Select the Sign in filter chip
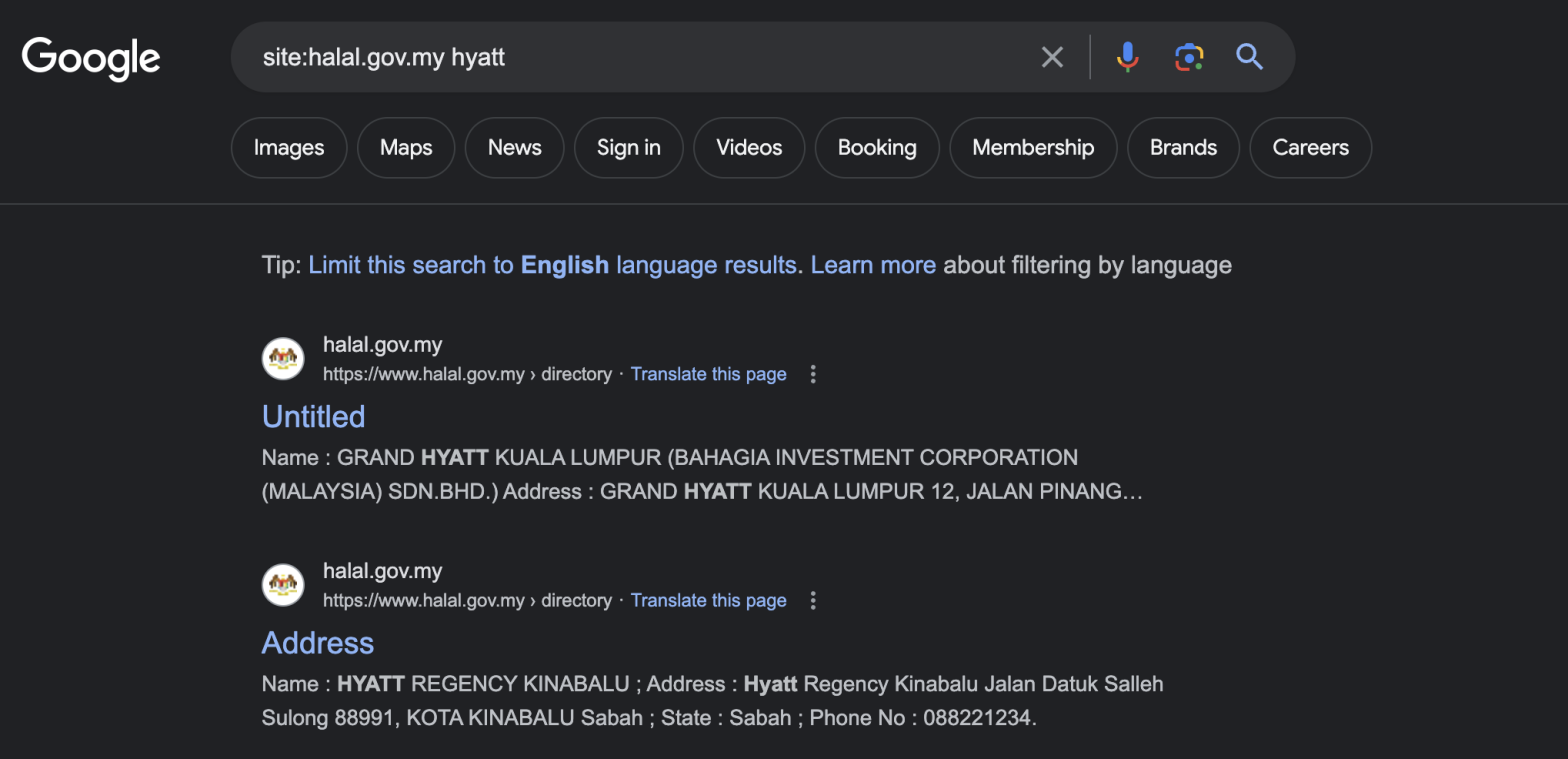The height and width of the screenshot is (759, 1568). click(628, 148)
